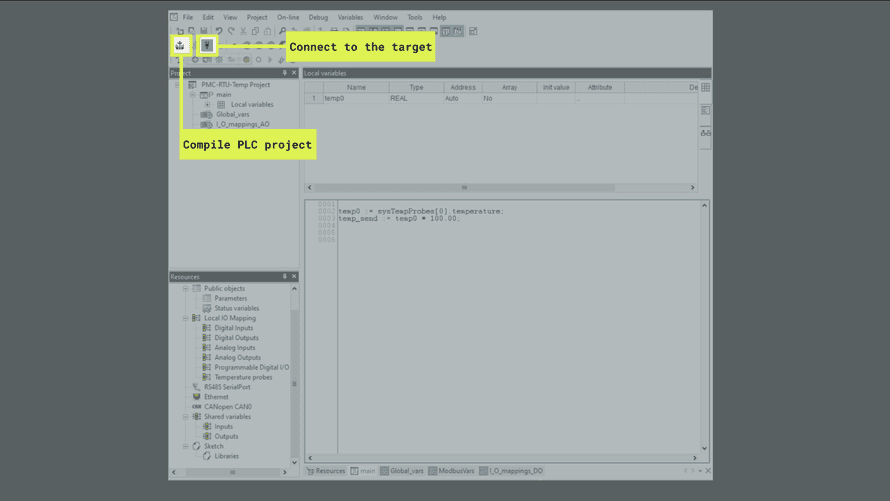The height and width of the screenshot is (501, 890).
Task: Select the Ethernet resource item
Action: point(216,397)
